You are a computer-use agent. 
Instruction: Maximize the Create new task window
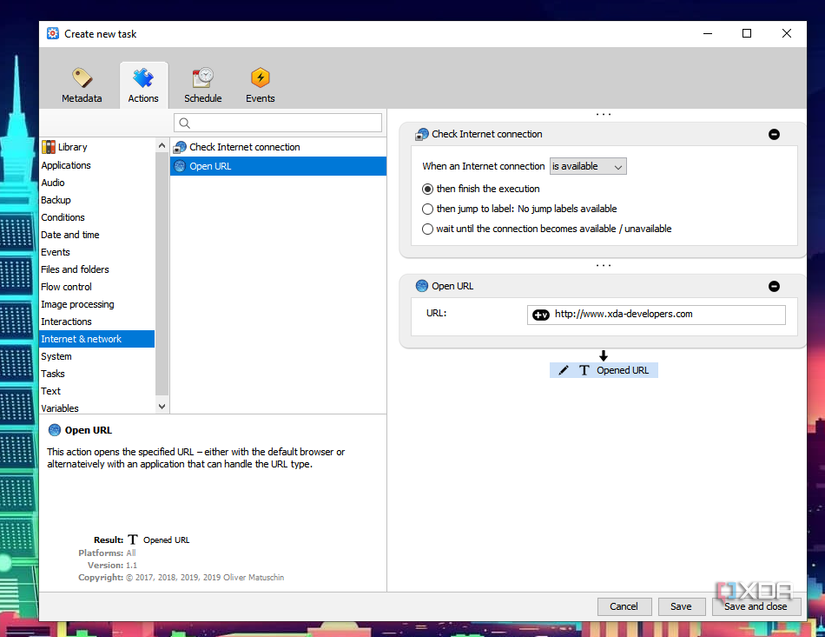(747, 34)
